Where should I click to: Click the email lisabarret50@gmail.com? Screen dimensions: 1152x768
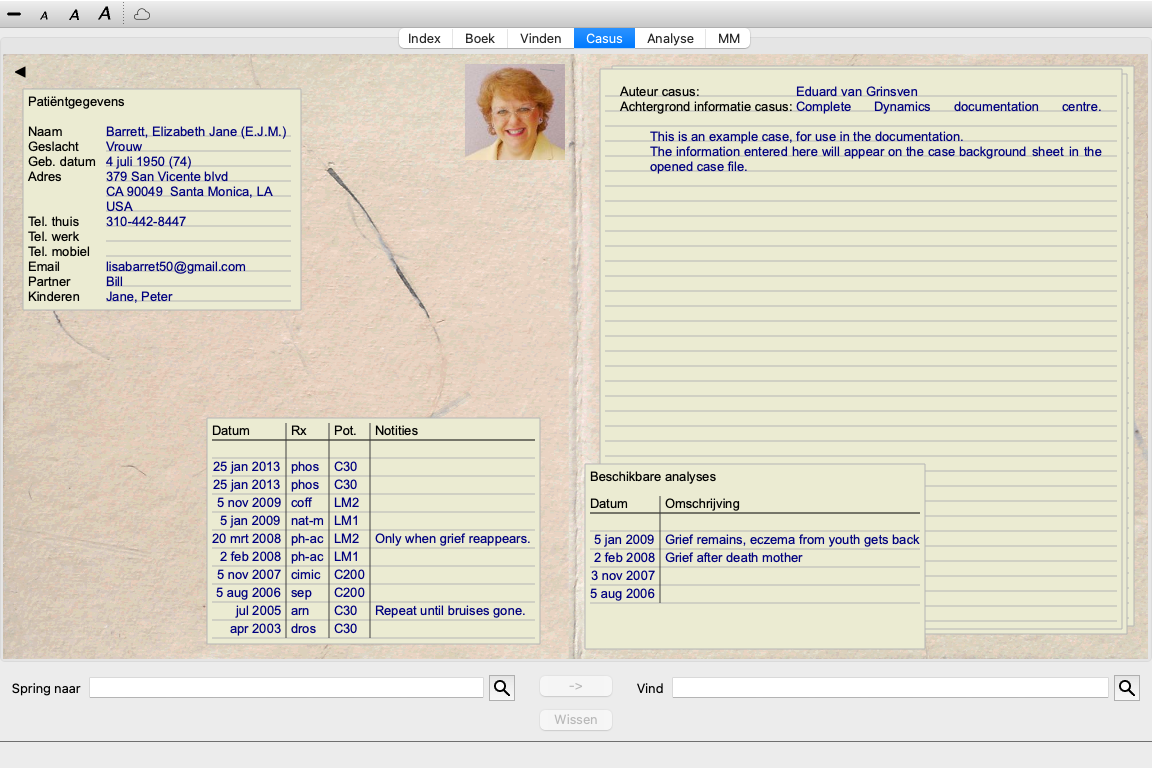176,267
